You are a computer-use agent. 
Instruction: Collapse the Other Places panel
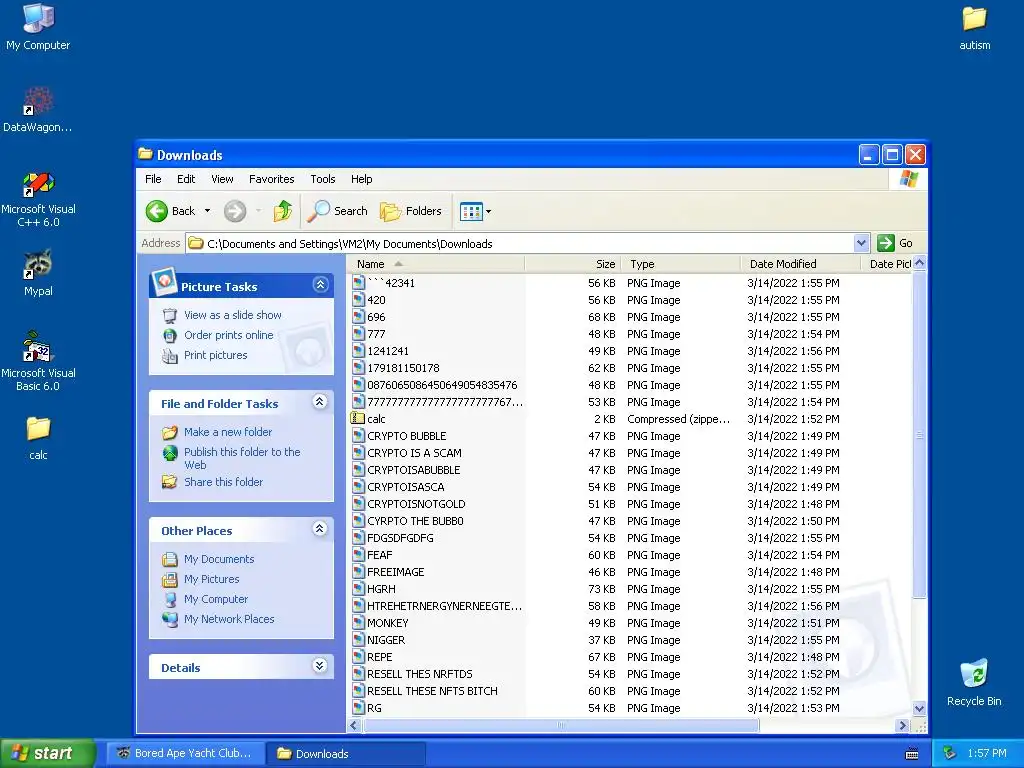[319, 528]
